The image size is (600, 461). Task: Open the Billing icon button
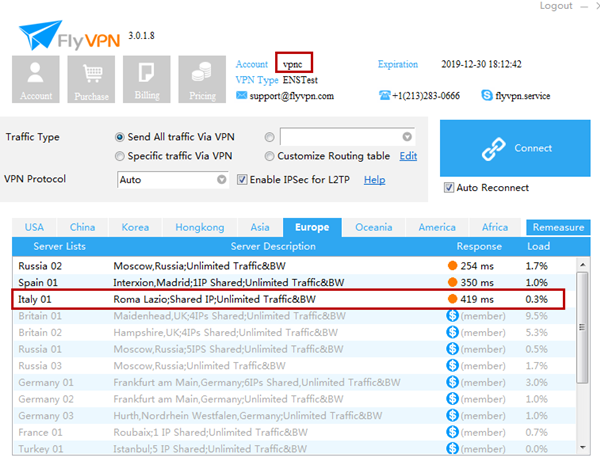click(x=147, y=79)
